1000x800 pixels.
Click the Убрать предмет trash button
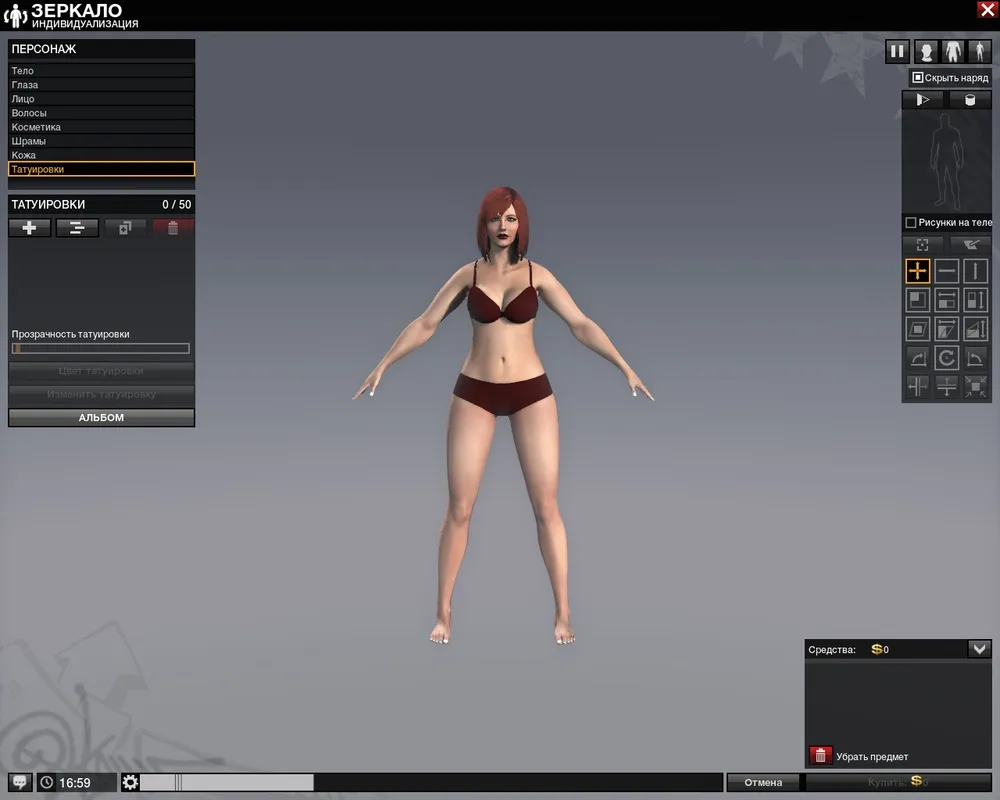tap(821, 756)
